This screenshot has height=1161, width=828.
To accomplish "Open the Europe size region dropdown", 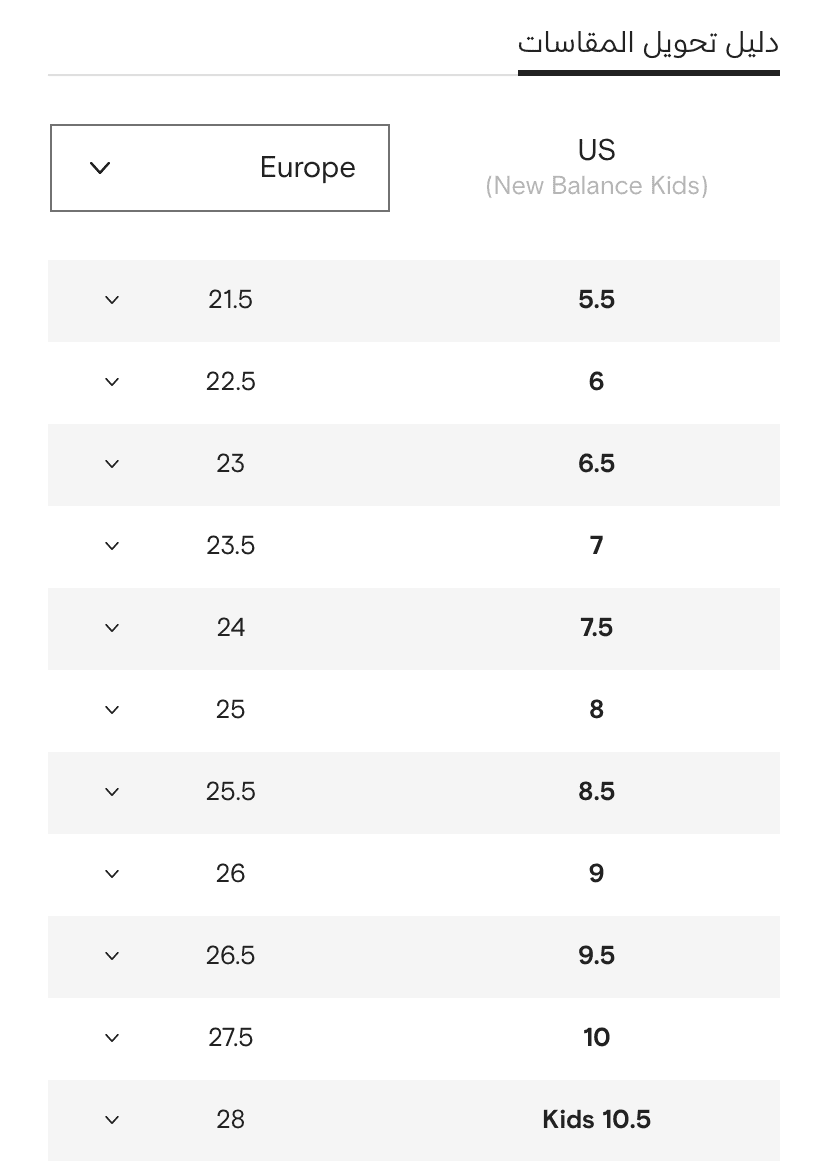I will click(x=220, y=168).
